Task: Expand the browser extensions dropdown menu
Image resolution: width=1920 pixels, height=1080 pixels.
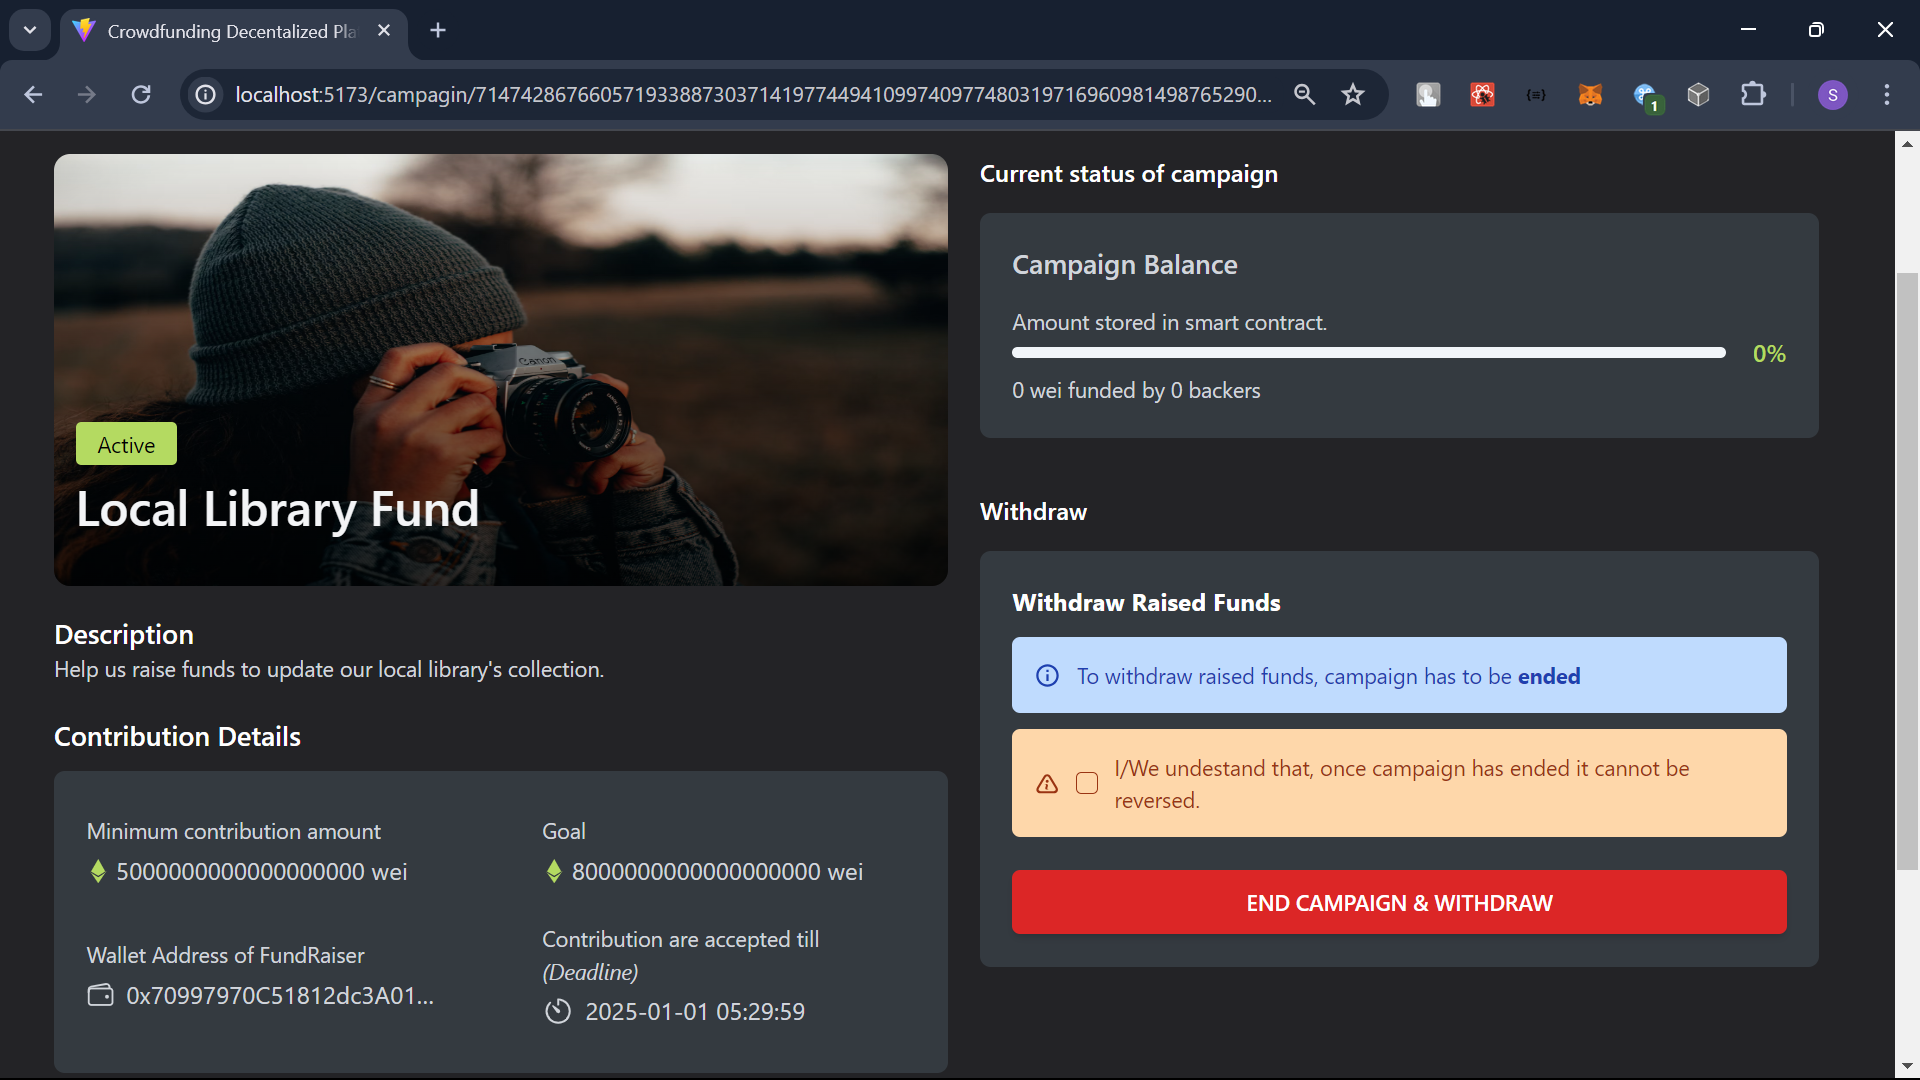Action: 1755,94
